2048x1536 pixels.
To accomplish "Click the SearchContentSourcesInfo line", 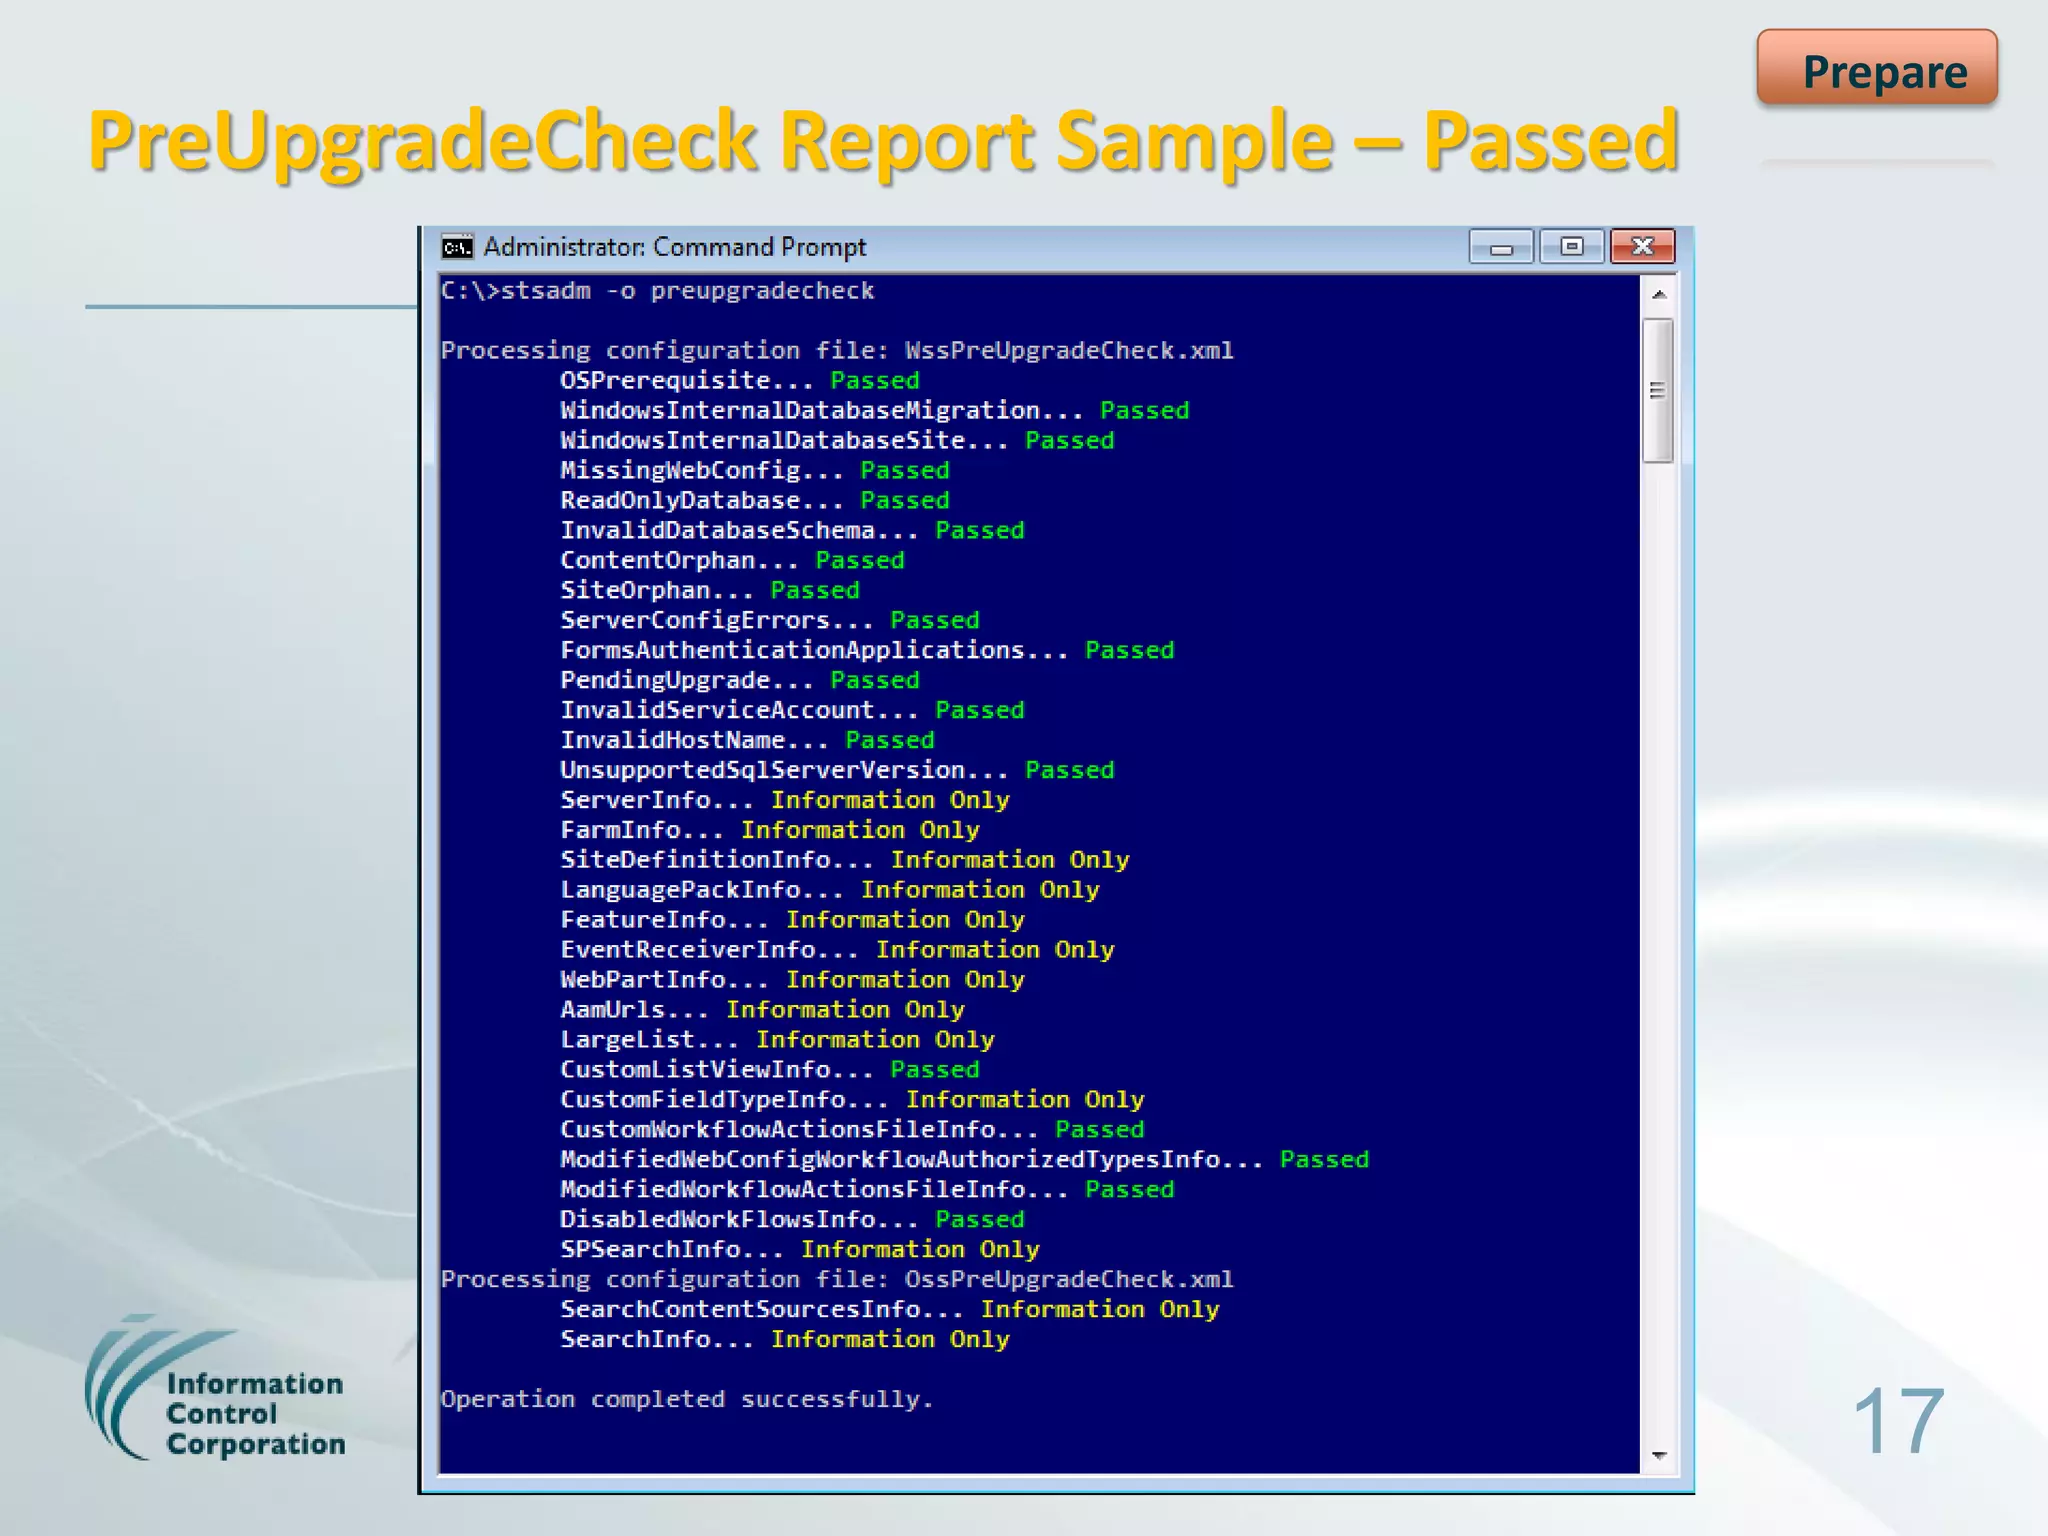I will tap(890, 1311).
